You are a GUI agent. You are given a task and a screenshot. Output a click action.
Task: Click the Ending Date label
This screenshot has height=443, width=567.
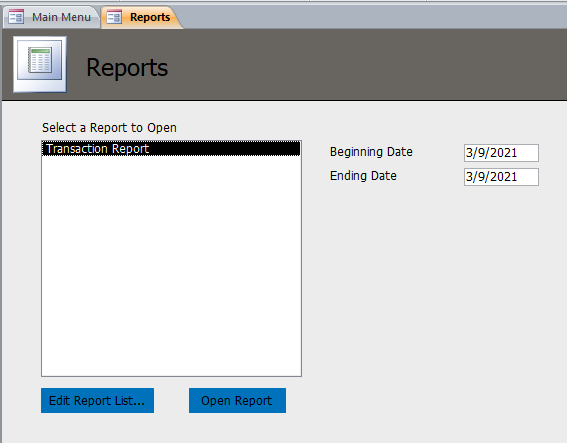pos(363,176)
